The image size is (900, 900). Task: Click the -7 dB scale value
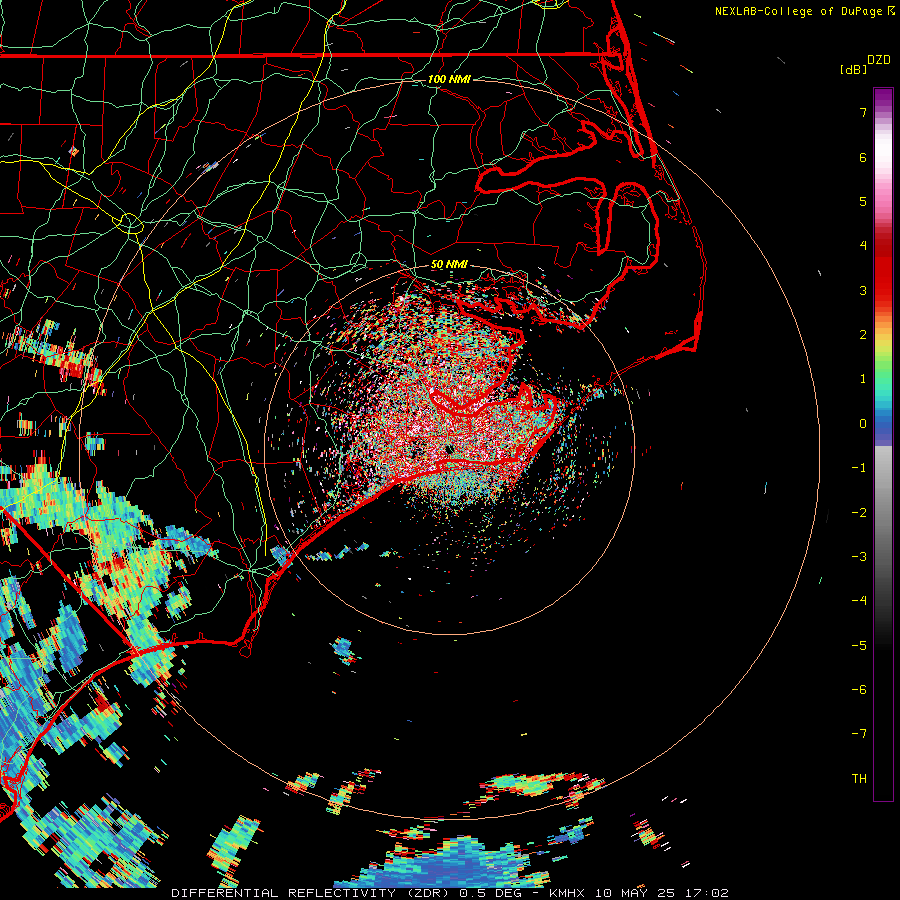point(859,734)
